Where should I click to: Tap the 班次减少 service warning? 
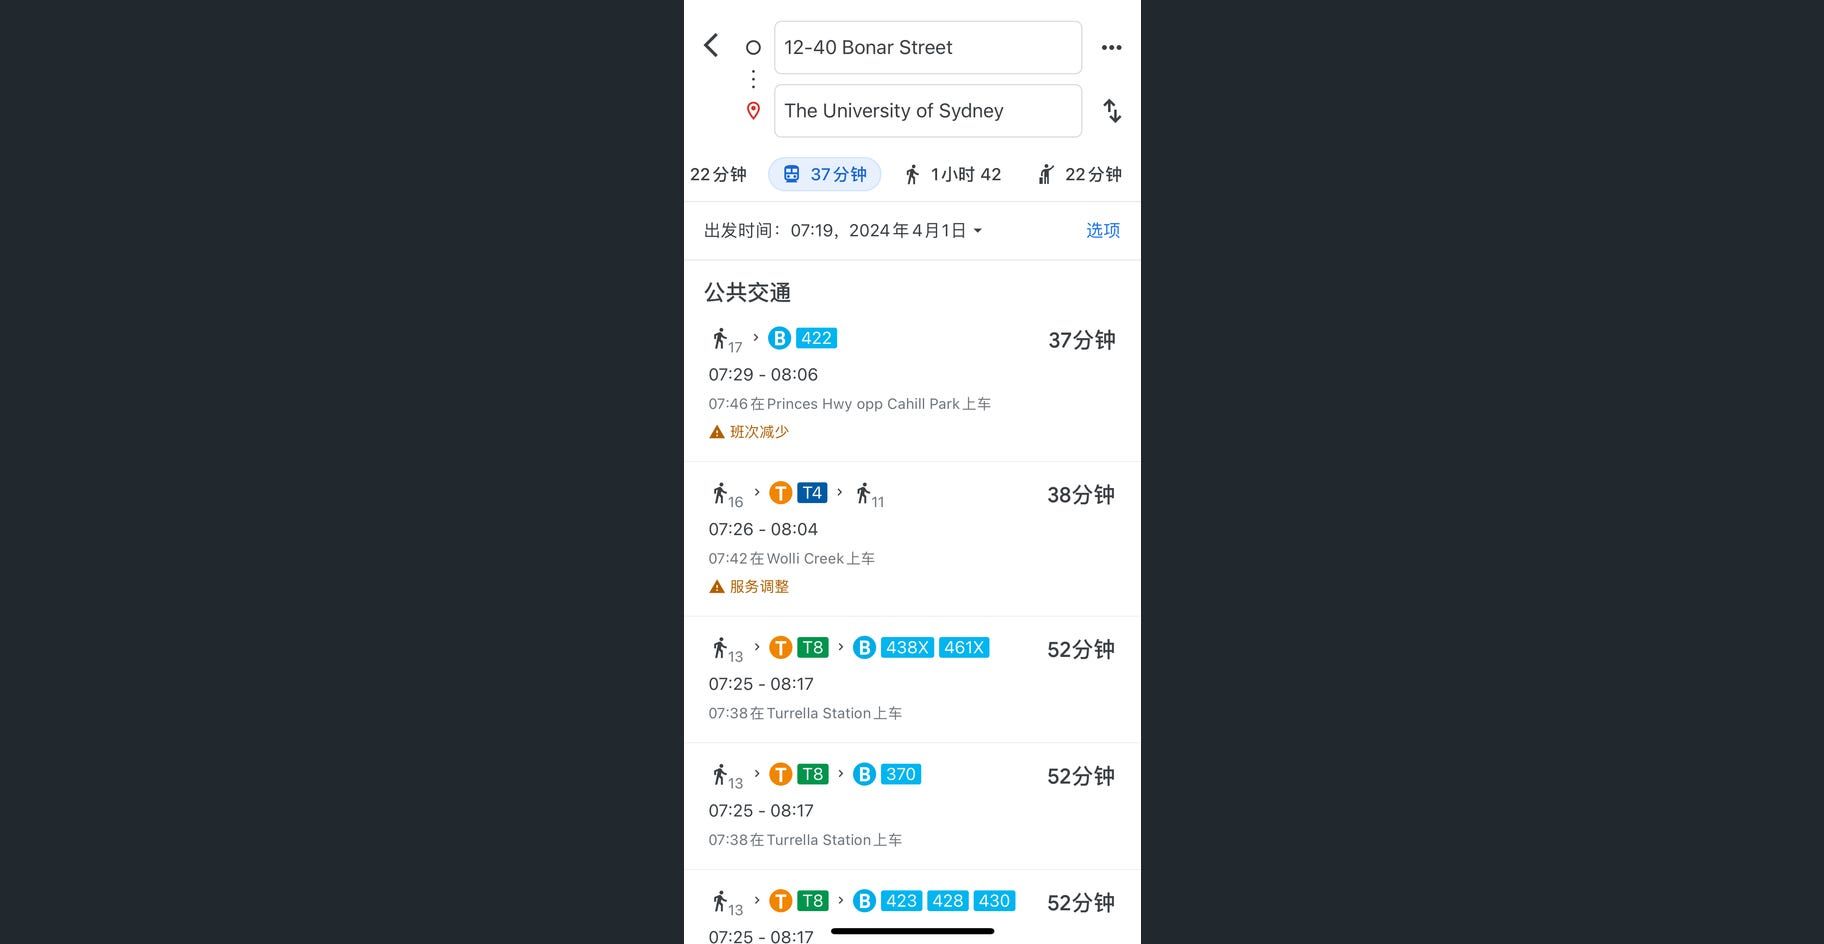pos(750,432)
